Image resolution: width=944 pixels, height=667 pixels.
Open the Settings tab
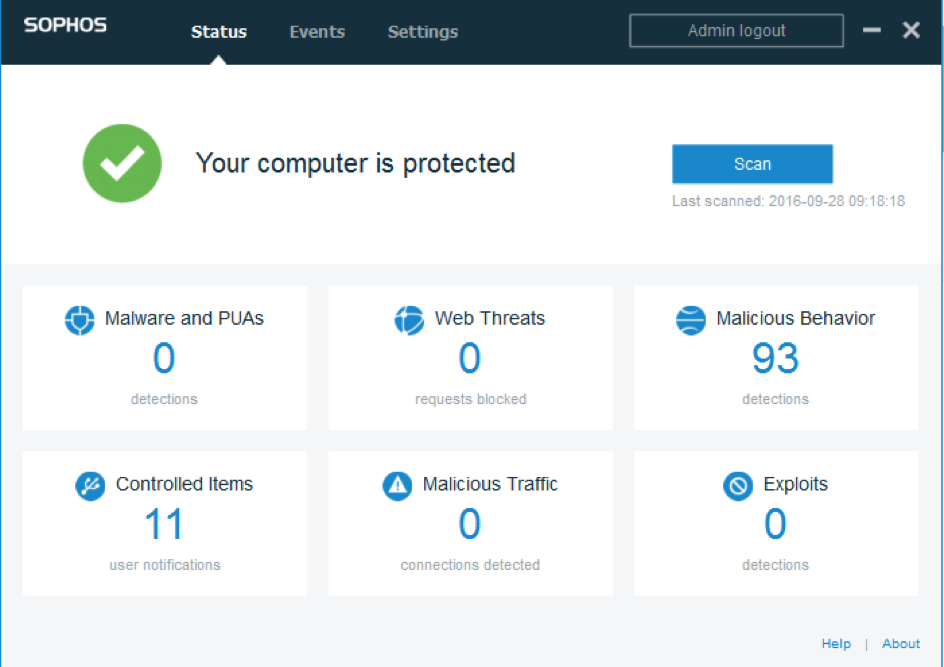coord(422,32)
